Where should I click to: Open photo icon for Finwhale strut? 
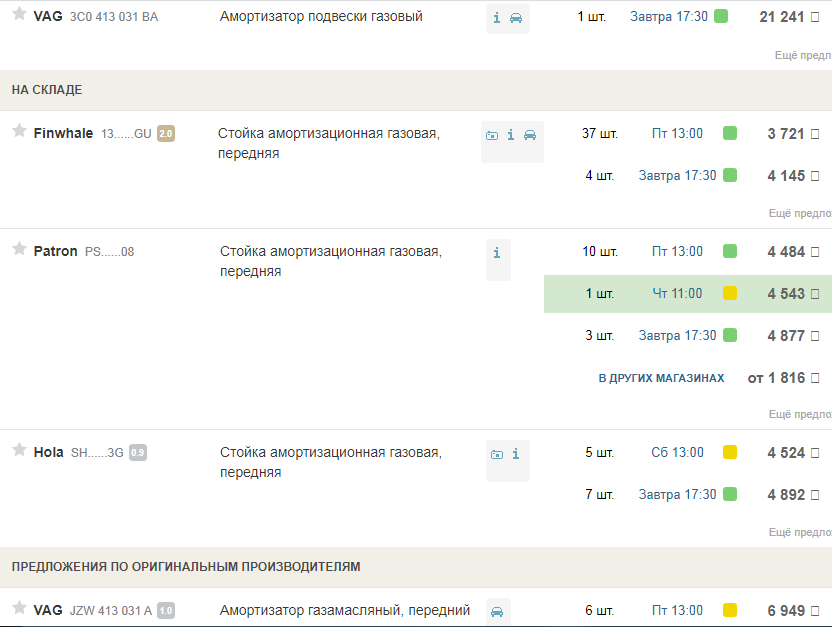click(491, 135)
